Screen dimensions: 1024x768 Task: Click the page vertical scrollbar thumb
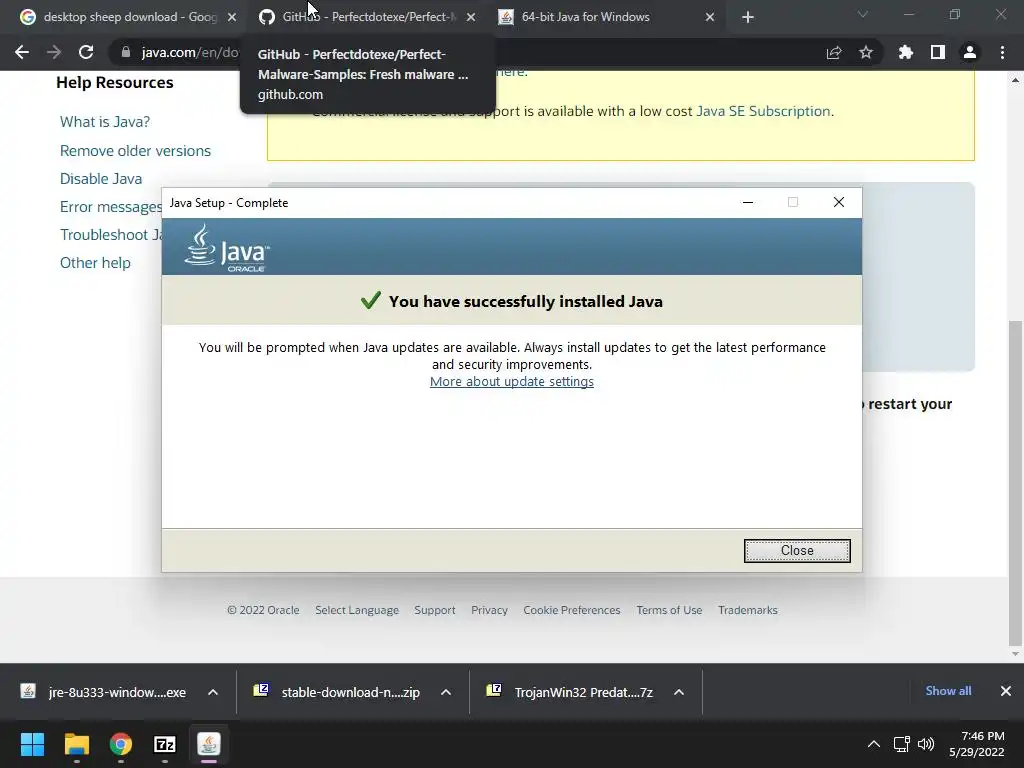pos(1014,482)
